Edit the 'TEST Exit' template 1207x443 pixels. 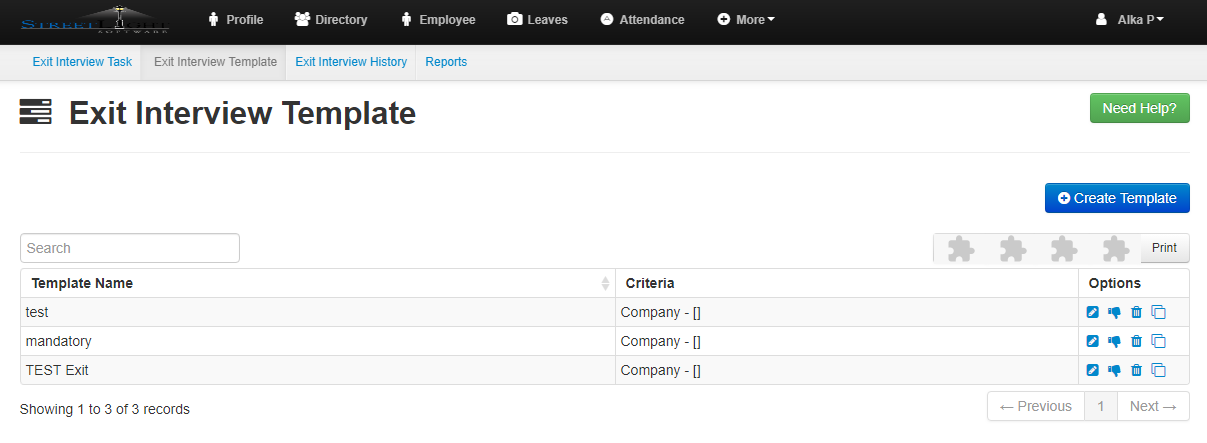click(1093, 370)
